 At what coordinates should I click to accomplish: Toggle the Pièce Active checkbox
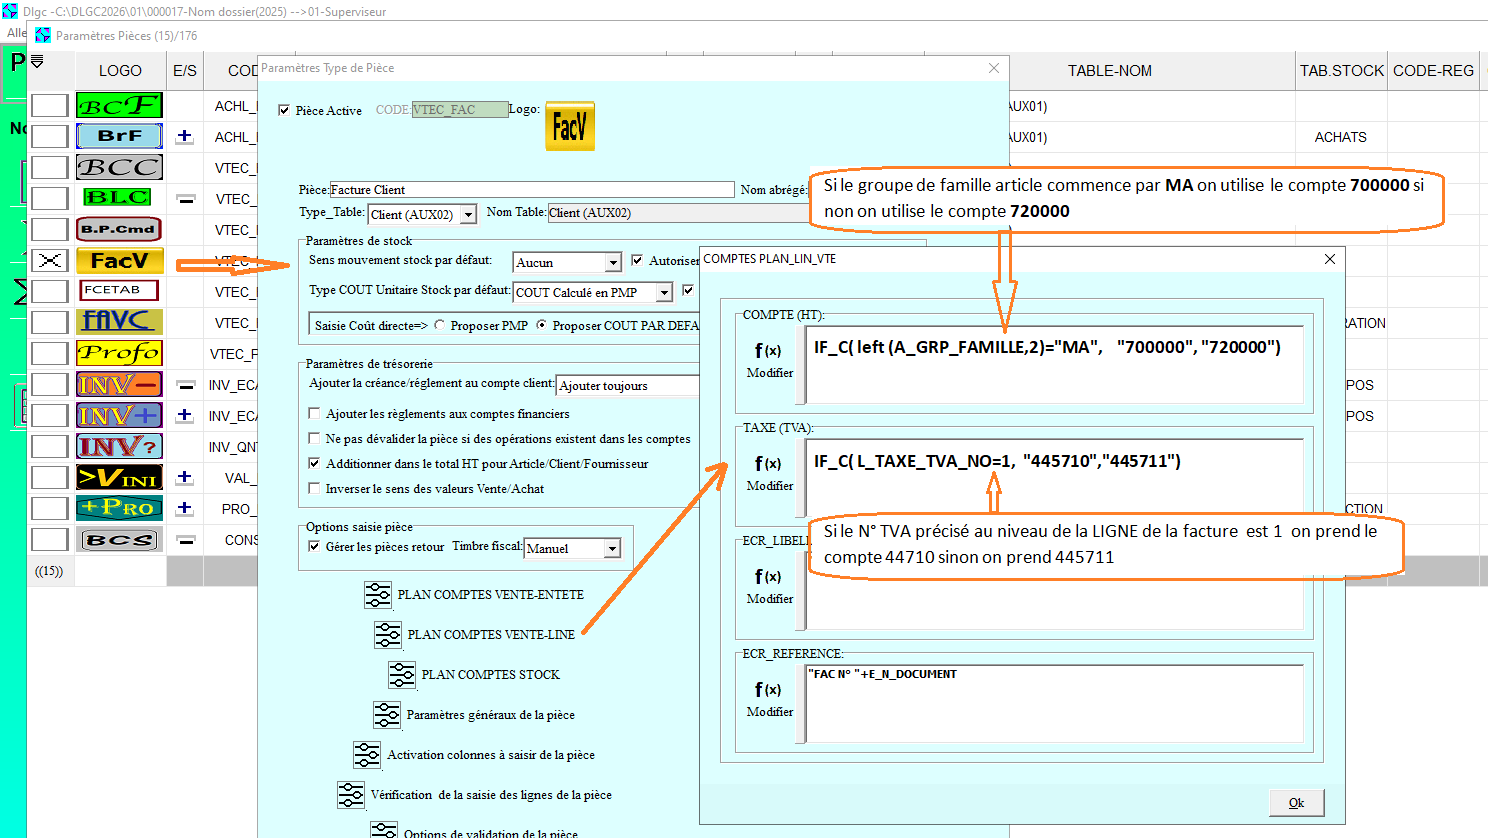284,111
